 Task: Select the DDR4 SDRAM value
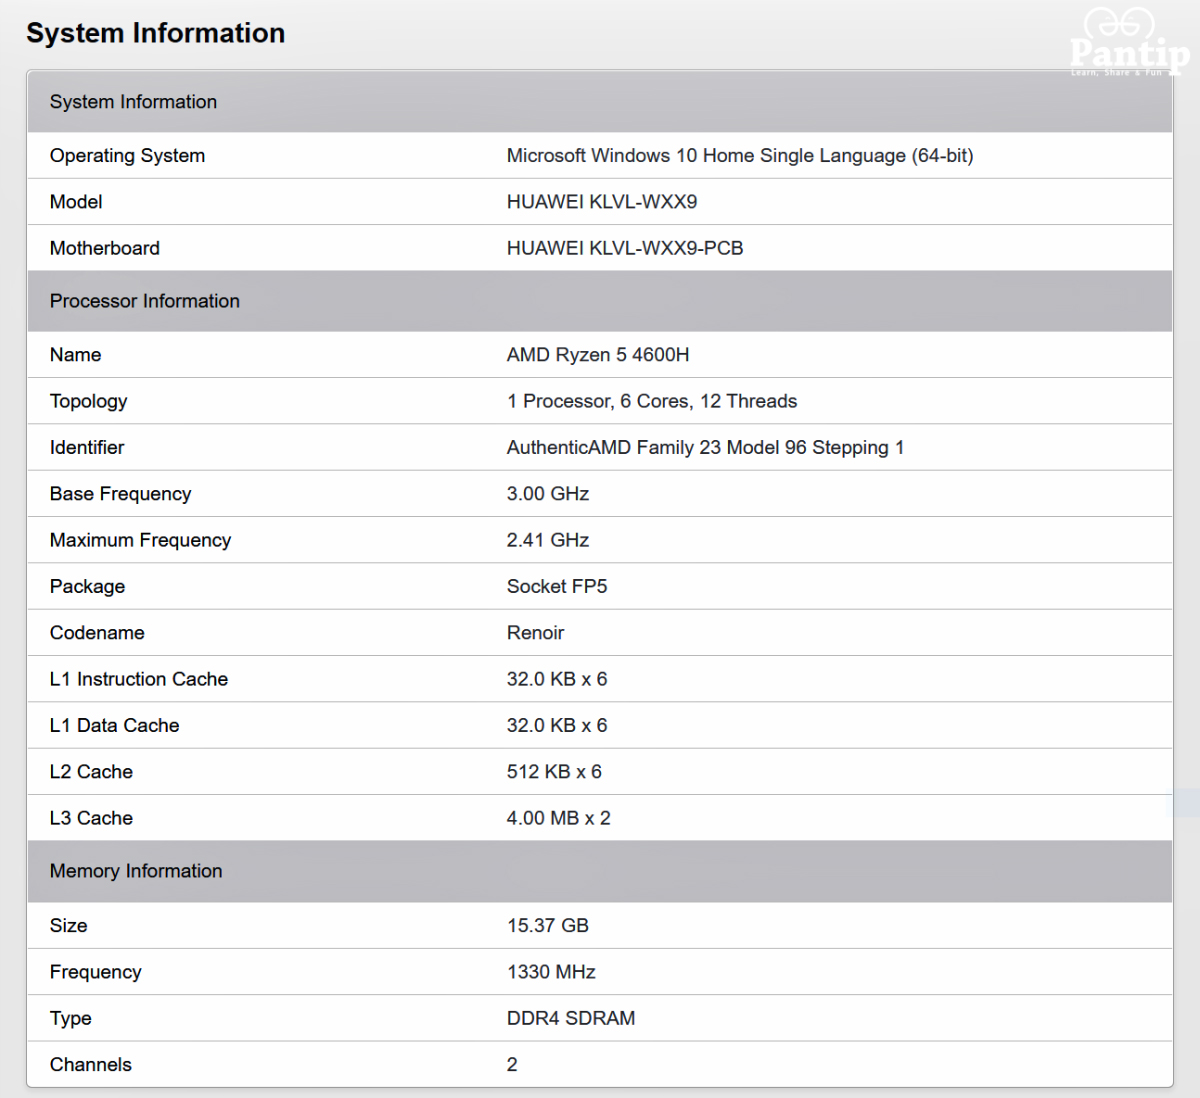click(571, 1018)
